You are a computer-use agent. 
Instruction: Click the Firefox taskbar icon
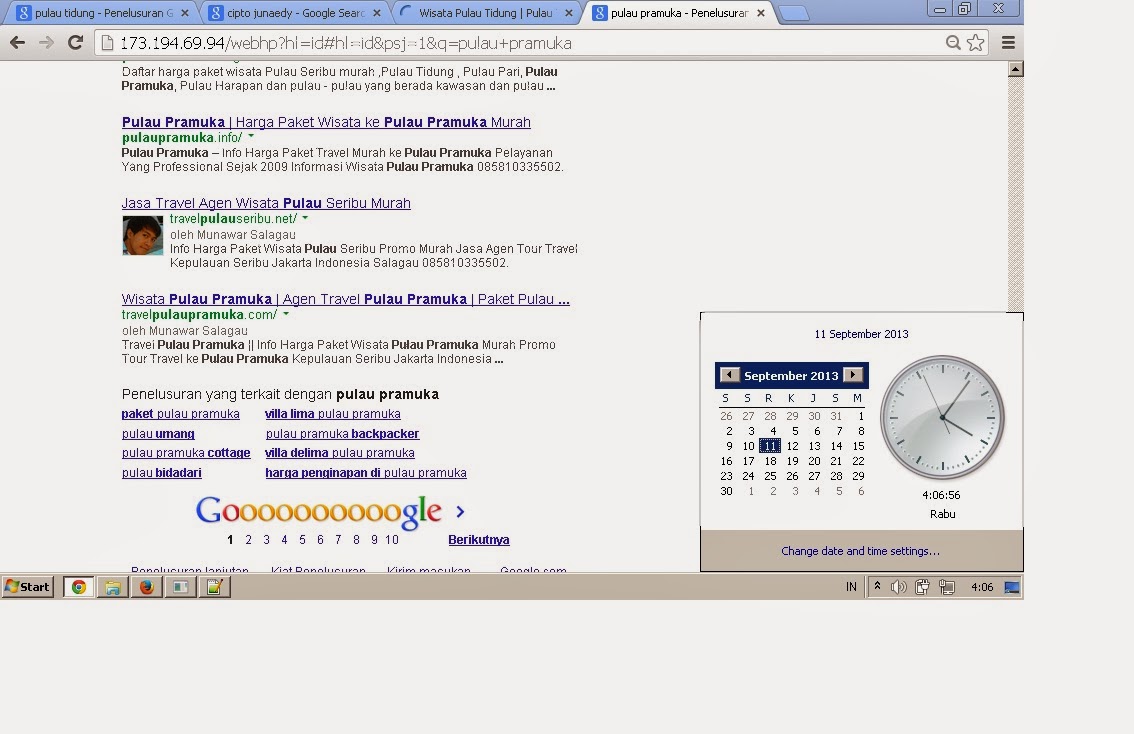[x=147, y=587]
